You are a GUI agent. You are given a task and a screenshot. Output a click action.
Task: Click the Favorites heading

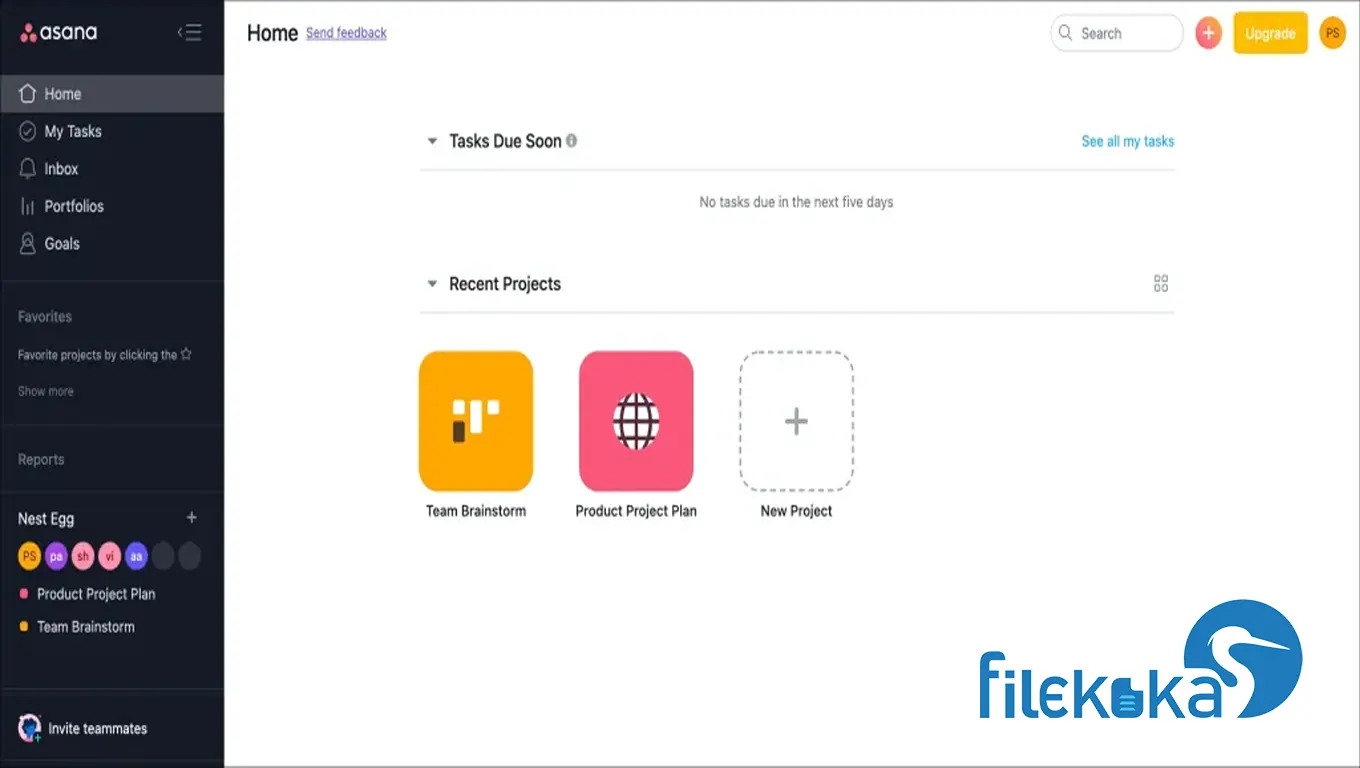45,316
